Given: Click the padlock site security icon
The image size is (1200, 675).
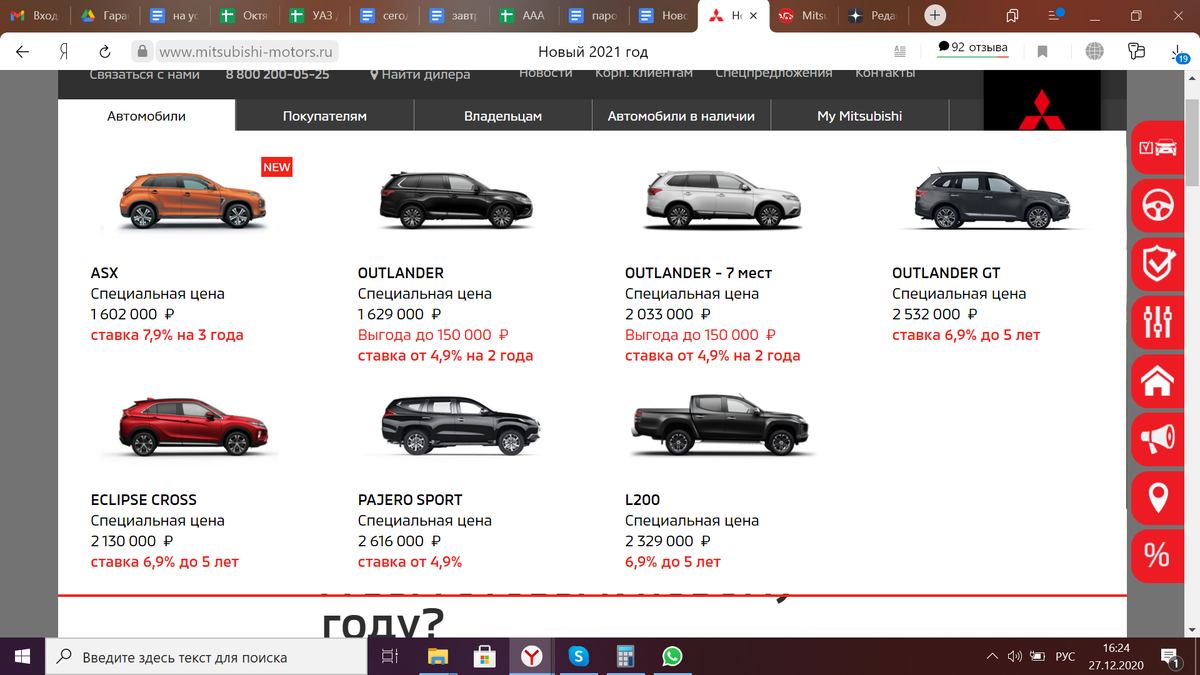Looking at the screenshot, I should (143, 52).
